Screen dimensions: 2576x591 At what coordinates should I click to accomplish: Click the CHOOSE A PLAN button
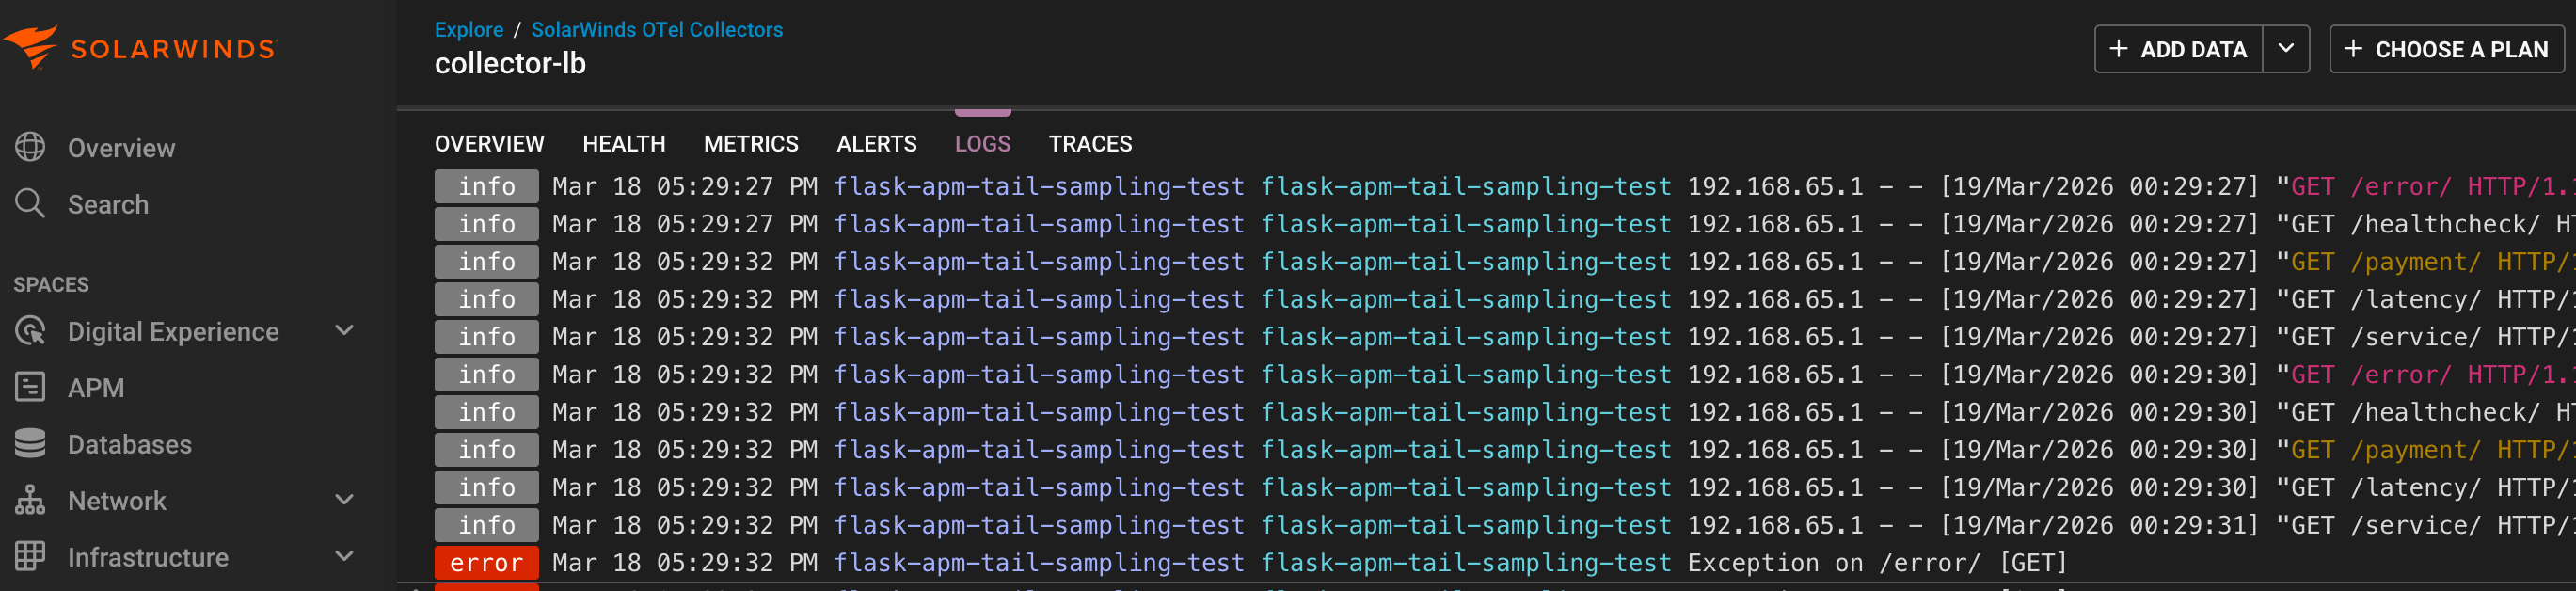(2446, 49)
